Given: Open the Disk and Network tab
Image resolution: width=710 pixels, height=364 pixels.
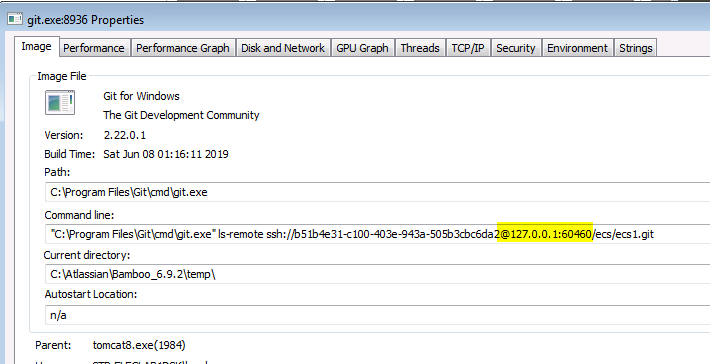Looking at the screenshot, I should point(283,48).
